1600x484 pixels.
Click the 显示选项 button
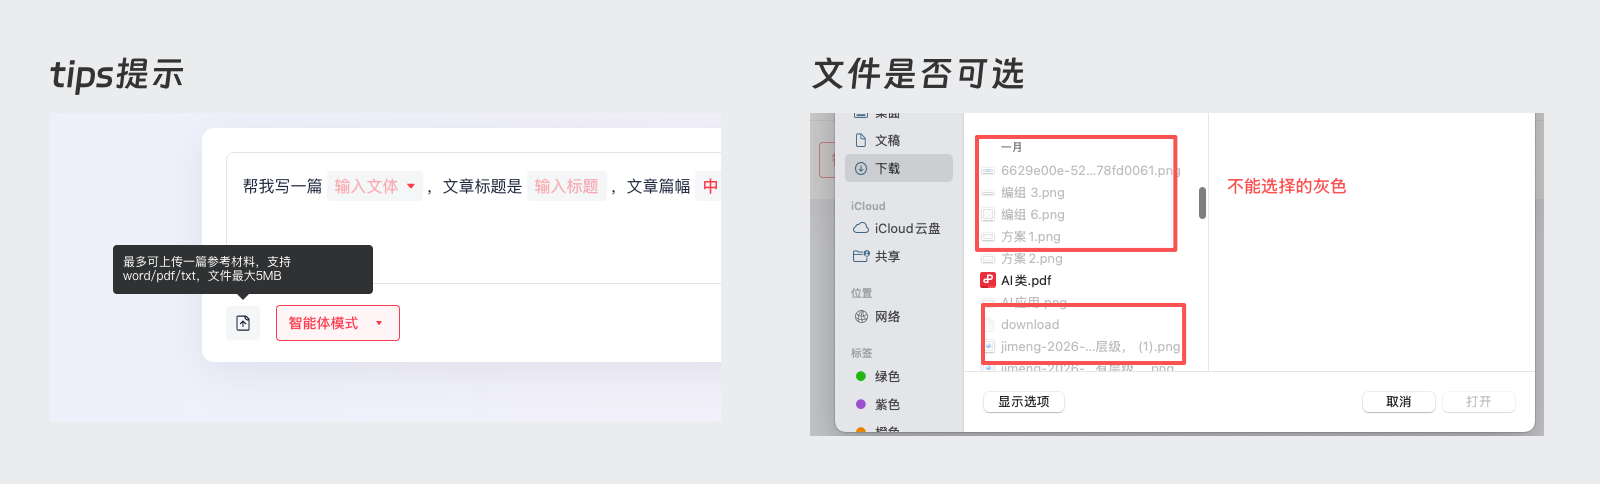(x=1024, y=401)
